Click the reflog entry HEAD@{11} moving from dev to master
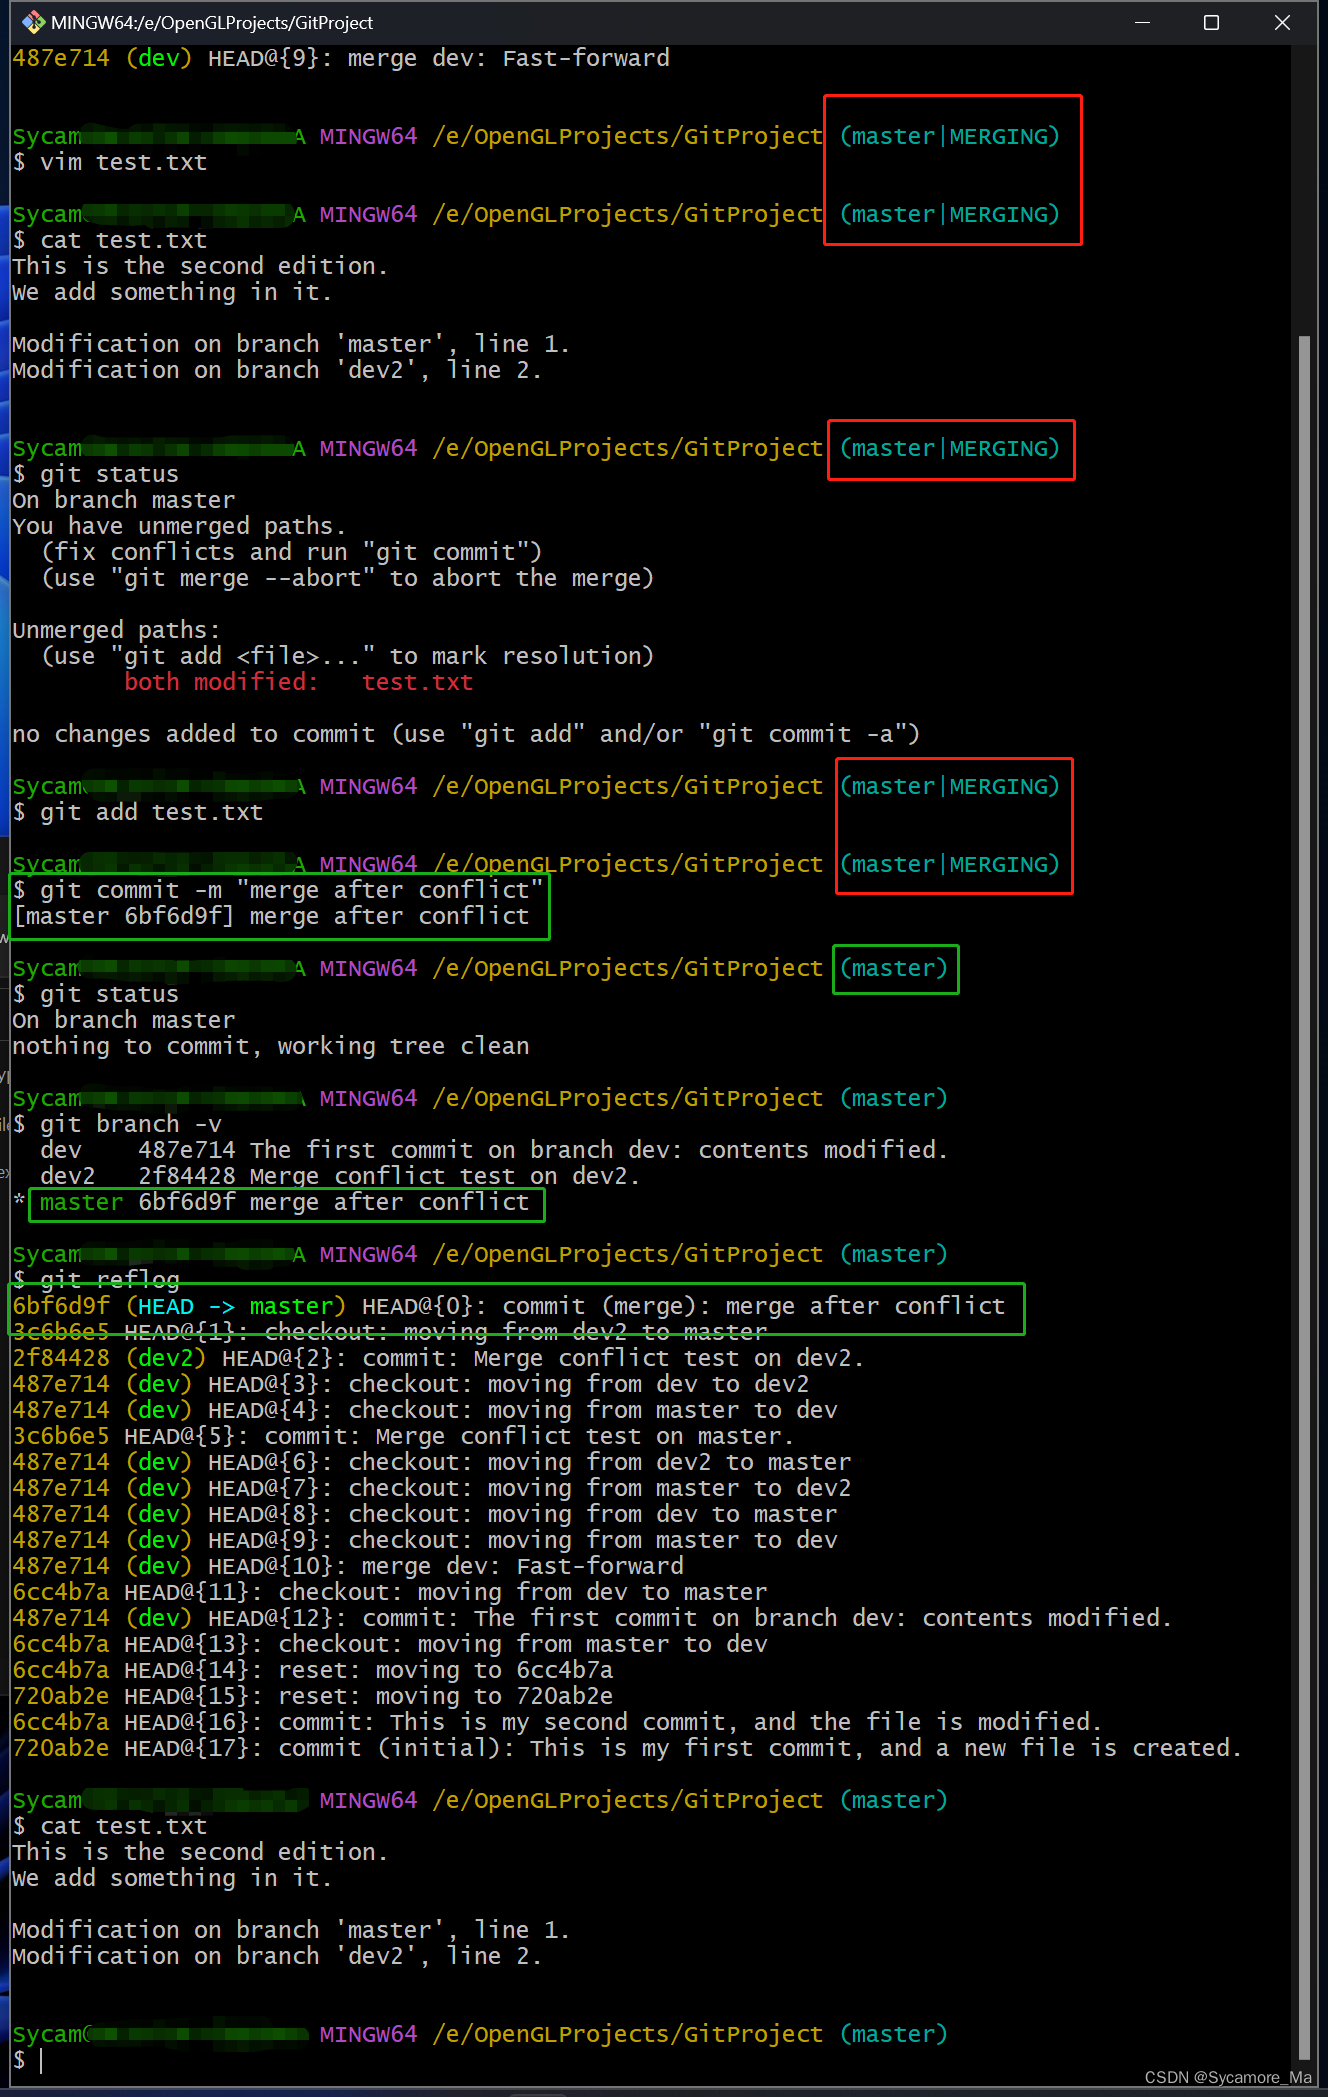1328x2097 pixels. click(x=389, y=1592)
